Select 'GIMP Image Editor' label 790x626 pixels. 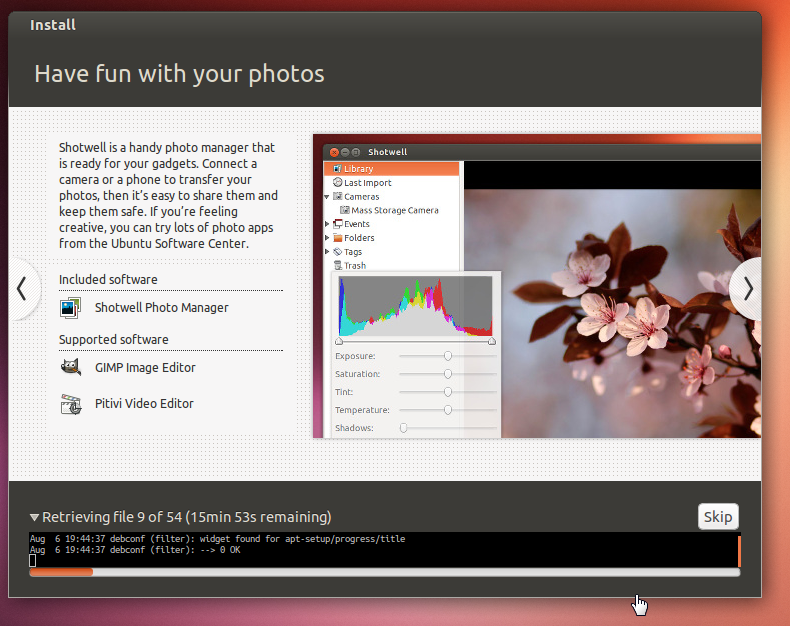click(x=145, y=367)
